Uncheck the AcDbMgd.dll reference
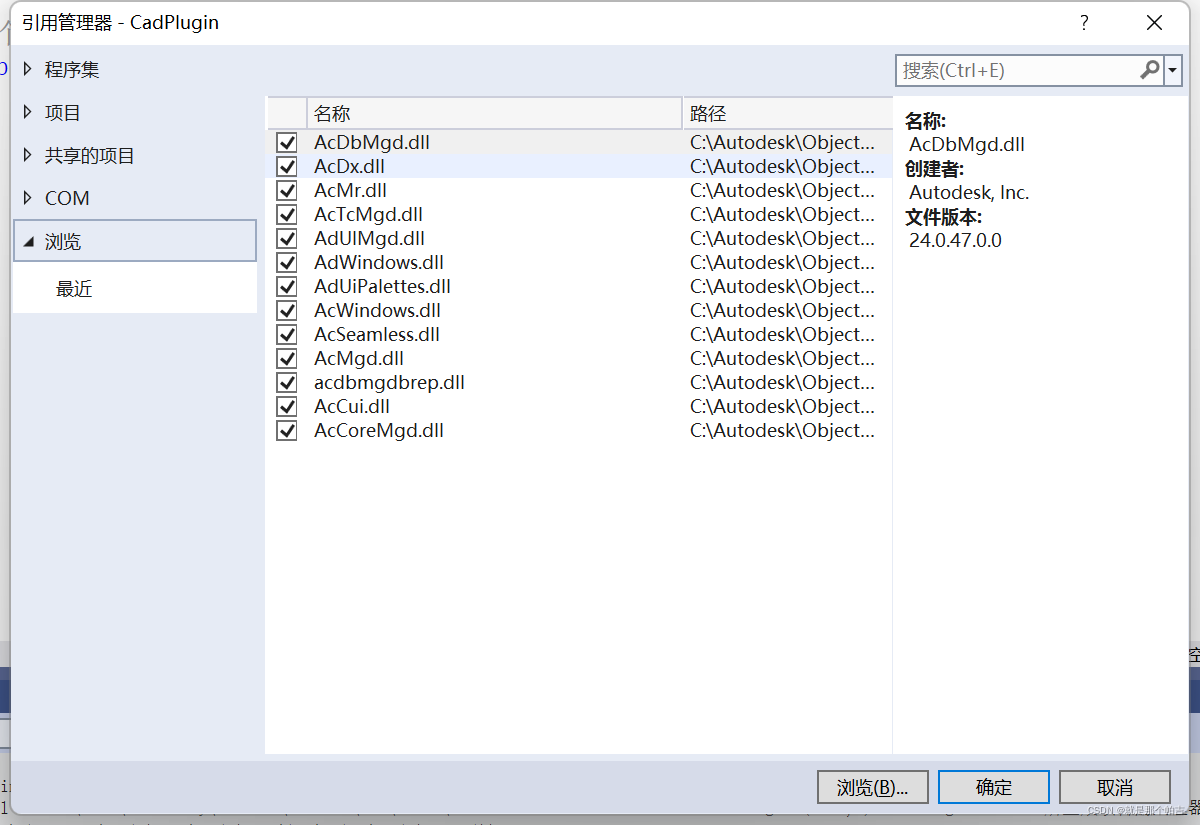The width and height of the screenshot is (1200, 825). pos(287,142)
